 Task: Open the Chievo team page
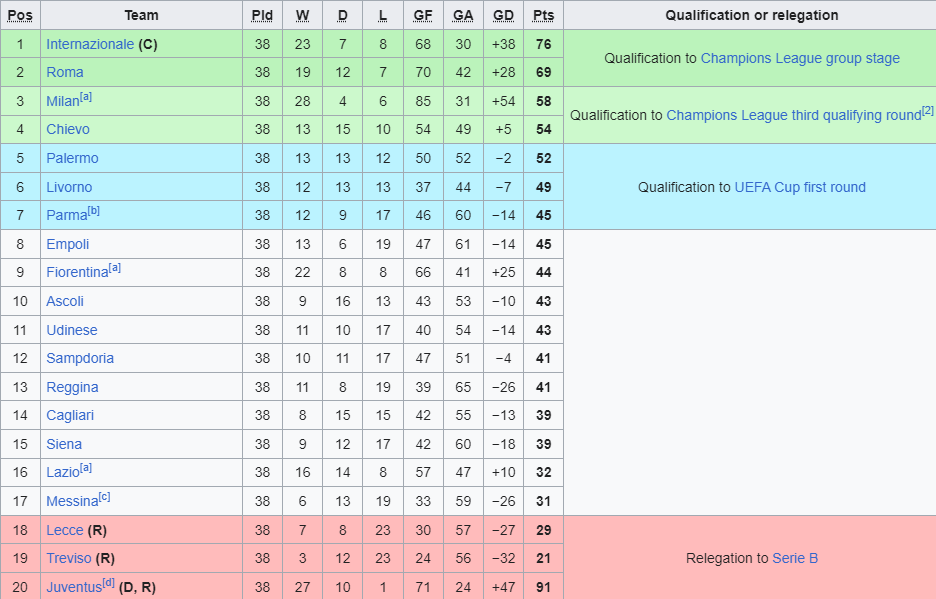coord(68,129)
